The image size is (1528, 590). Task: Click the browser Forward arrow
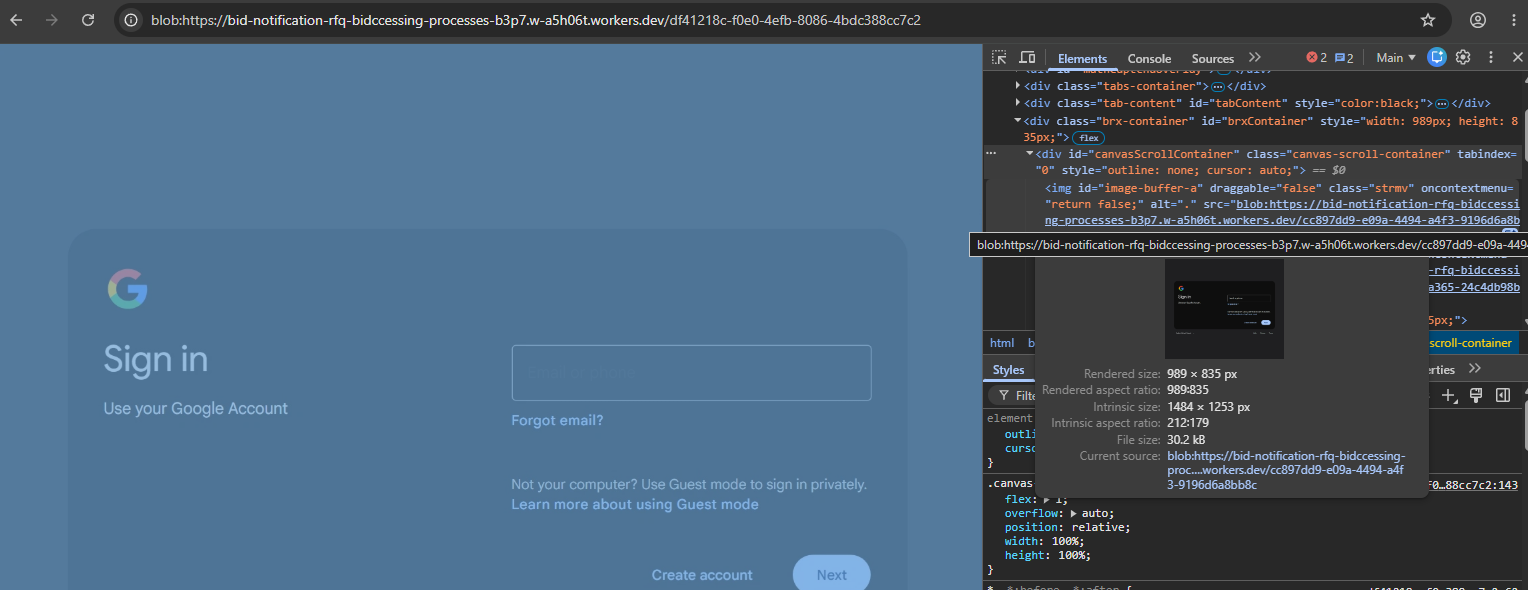pyautogui.click(x=52, y=20)
